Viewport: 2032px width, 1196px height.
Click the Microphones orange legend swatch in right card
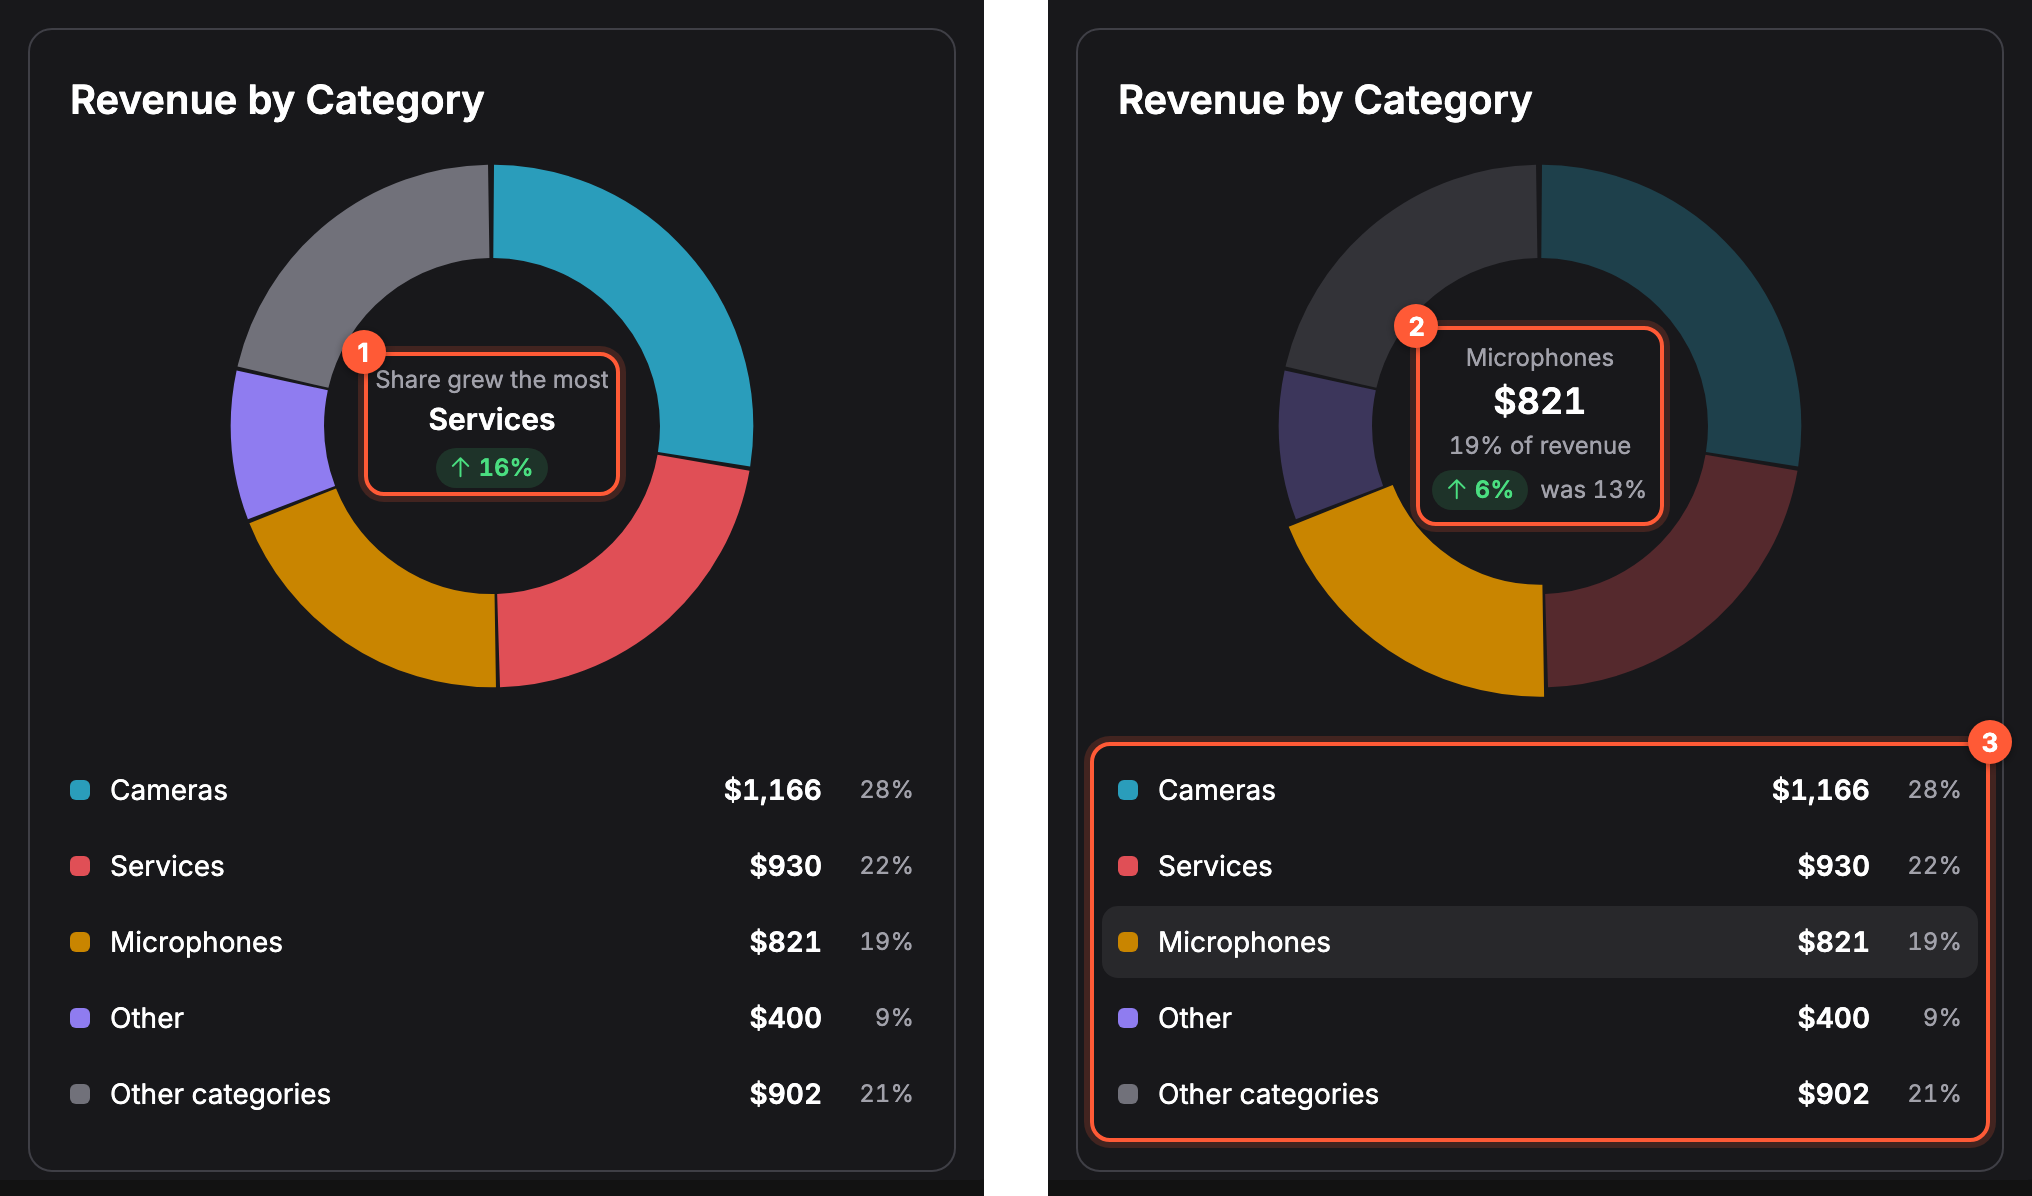pyautogui.click(x=1128, y=942)
